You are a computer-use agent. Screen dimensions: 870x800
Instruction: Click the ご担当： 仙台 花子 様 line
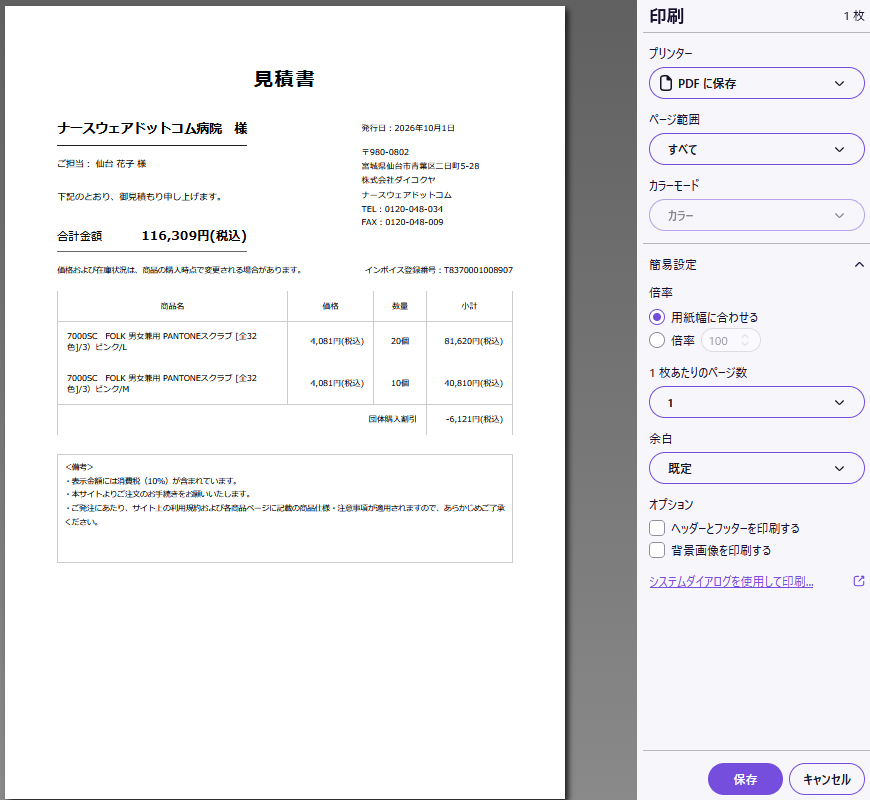(102, 164)
